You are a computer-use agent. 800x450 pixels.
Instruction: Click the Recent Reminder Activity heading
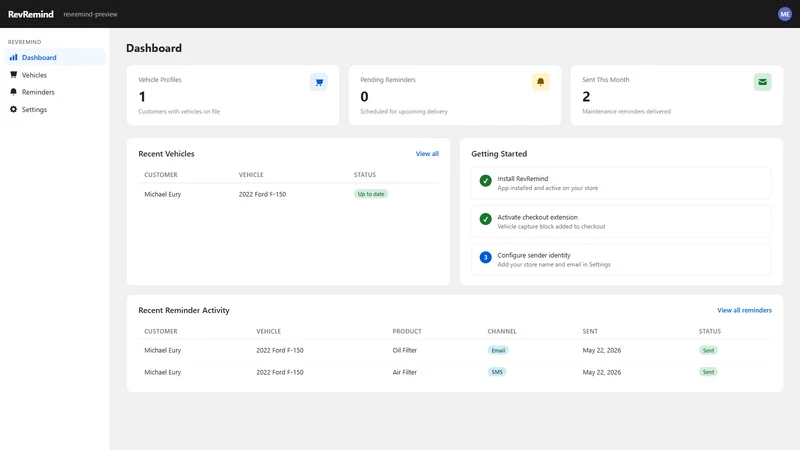click(184, 310)
